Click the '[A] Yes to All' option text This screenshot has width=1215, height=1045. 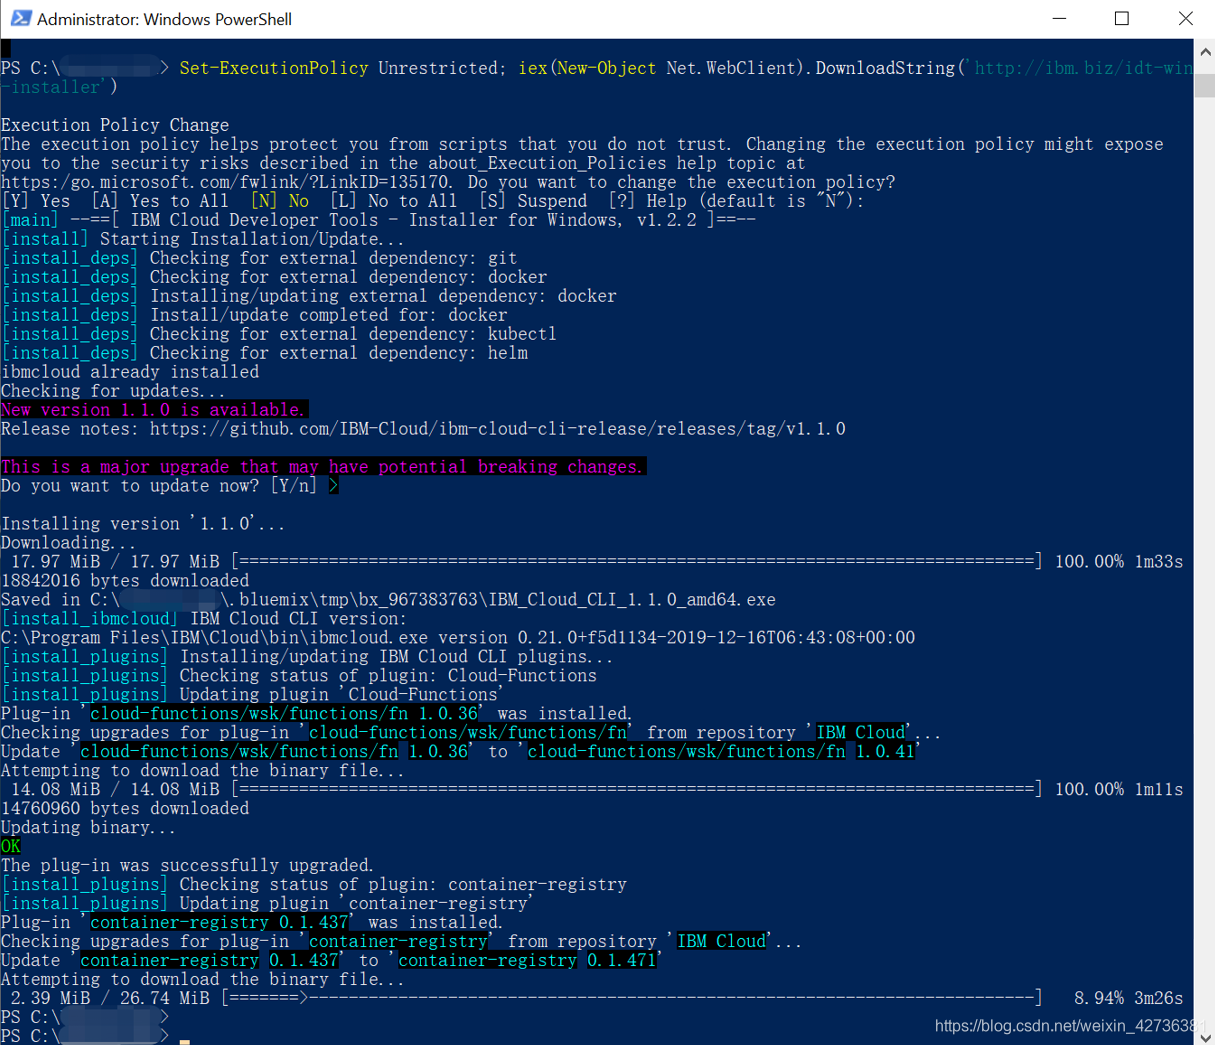pos(160,201)
